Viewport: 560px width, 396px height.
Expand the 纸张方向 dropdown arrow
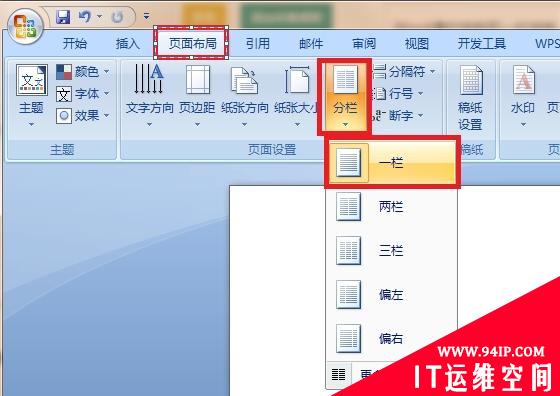click(x=245, y=124)
